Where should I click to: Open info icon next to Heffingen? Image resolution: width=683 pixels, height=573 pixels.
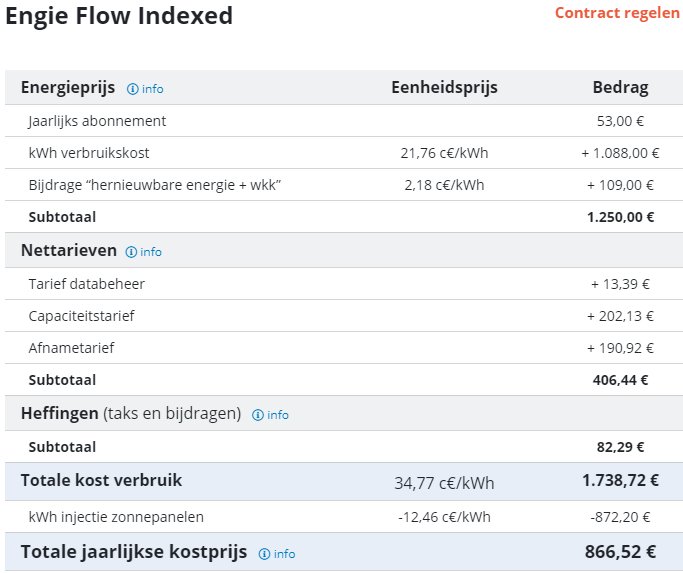click(x=270, y=415)
